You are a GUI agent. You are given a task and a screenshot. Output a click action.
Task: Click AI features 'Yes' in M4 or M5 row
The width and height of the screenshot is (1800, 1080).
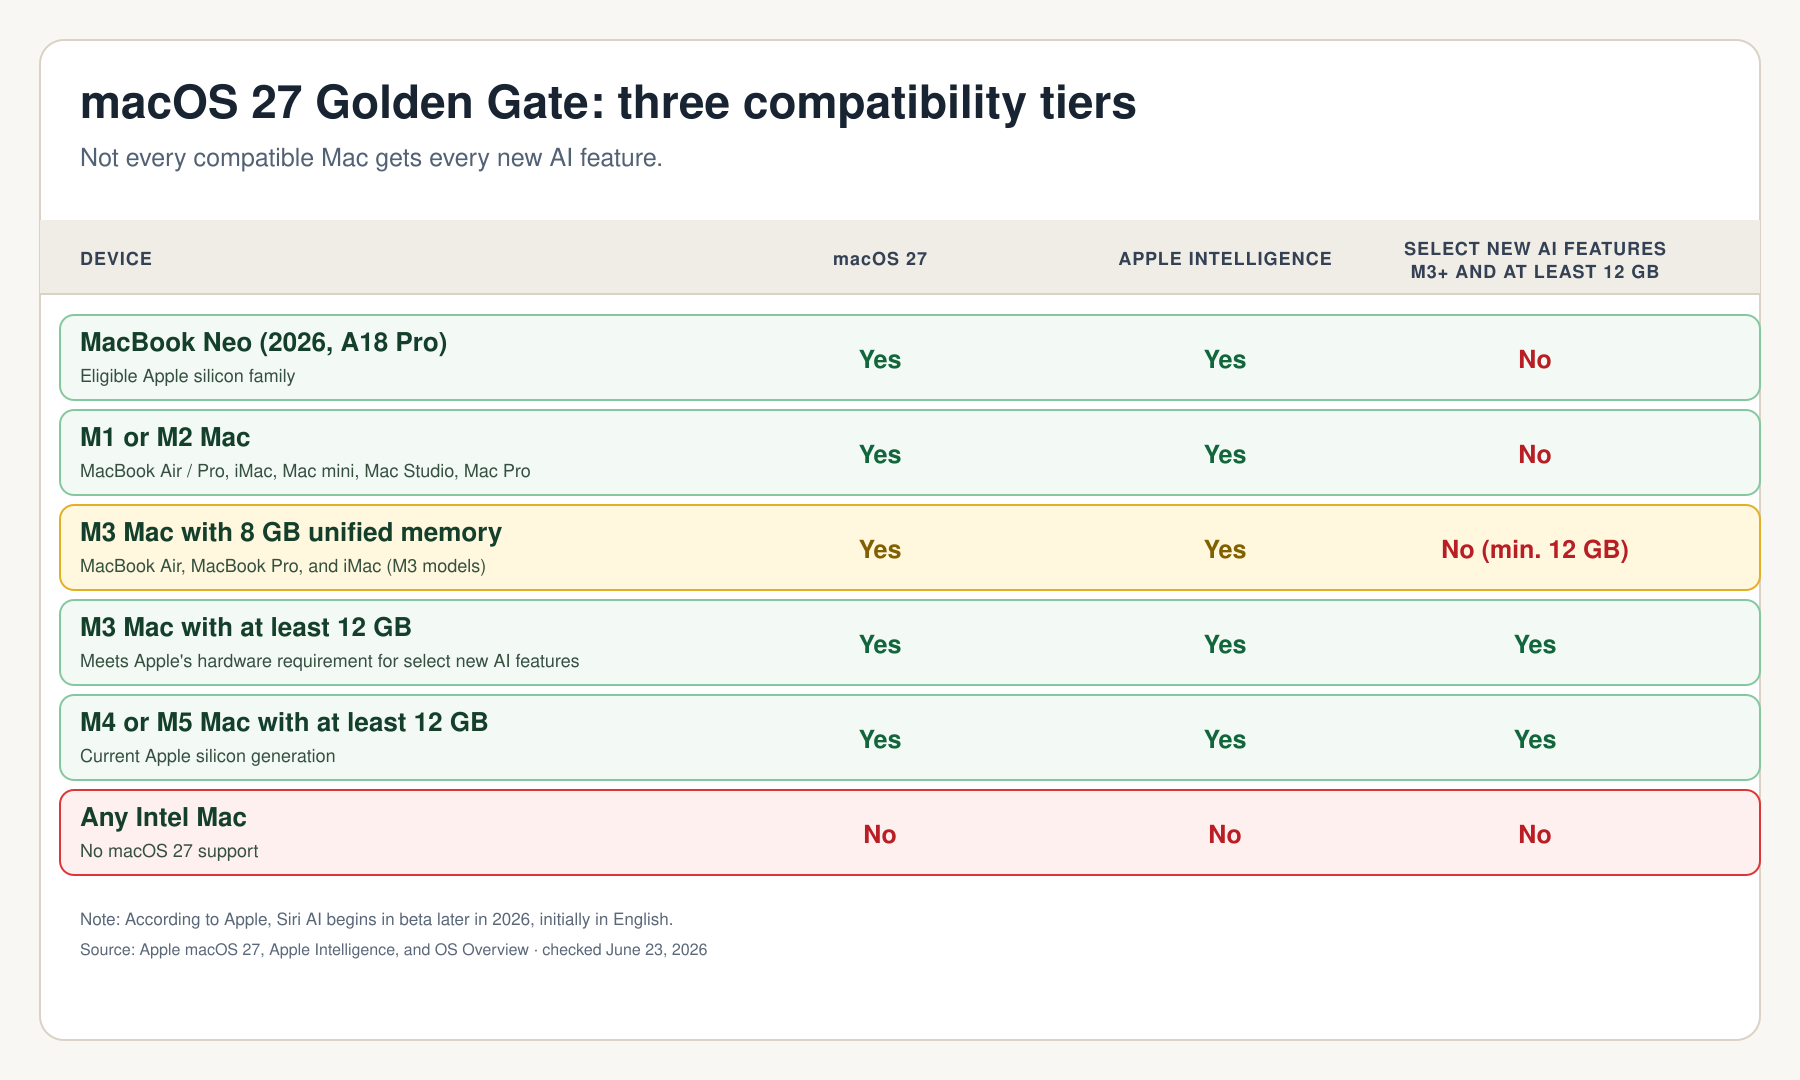pos(1535,740)
